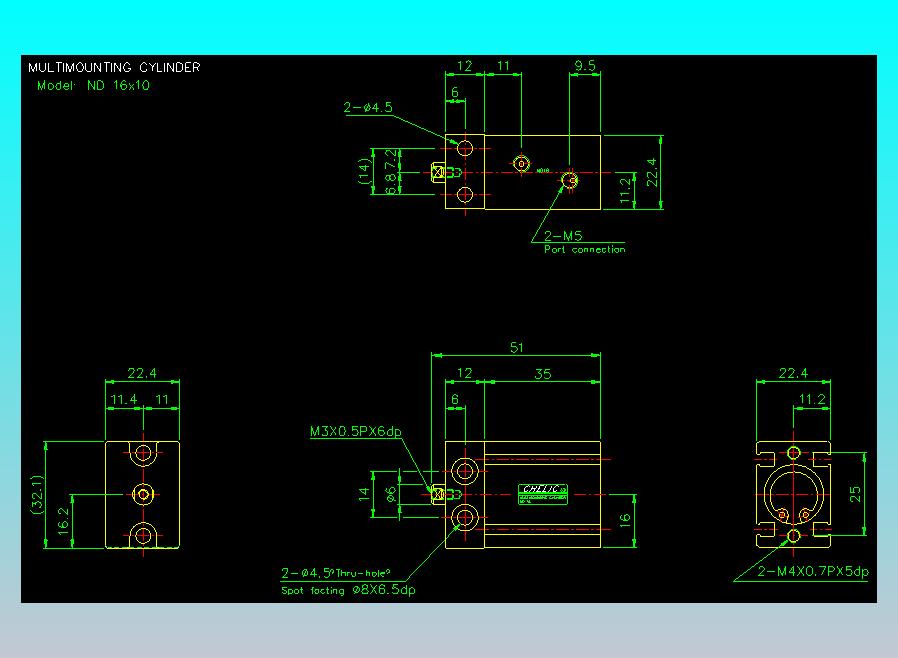898x658 pixels.
Task: Click the 2-ø4.5 callout without Thru-hole note
Action: (x=368, y=108)
